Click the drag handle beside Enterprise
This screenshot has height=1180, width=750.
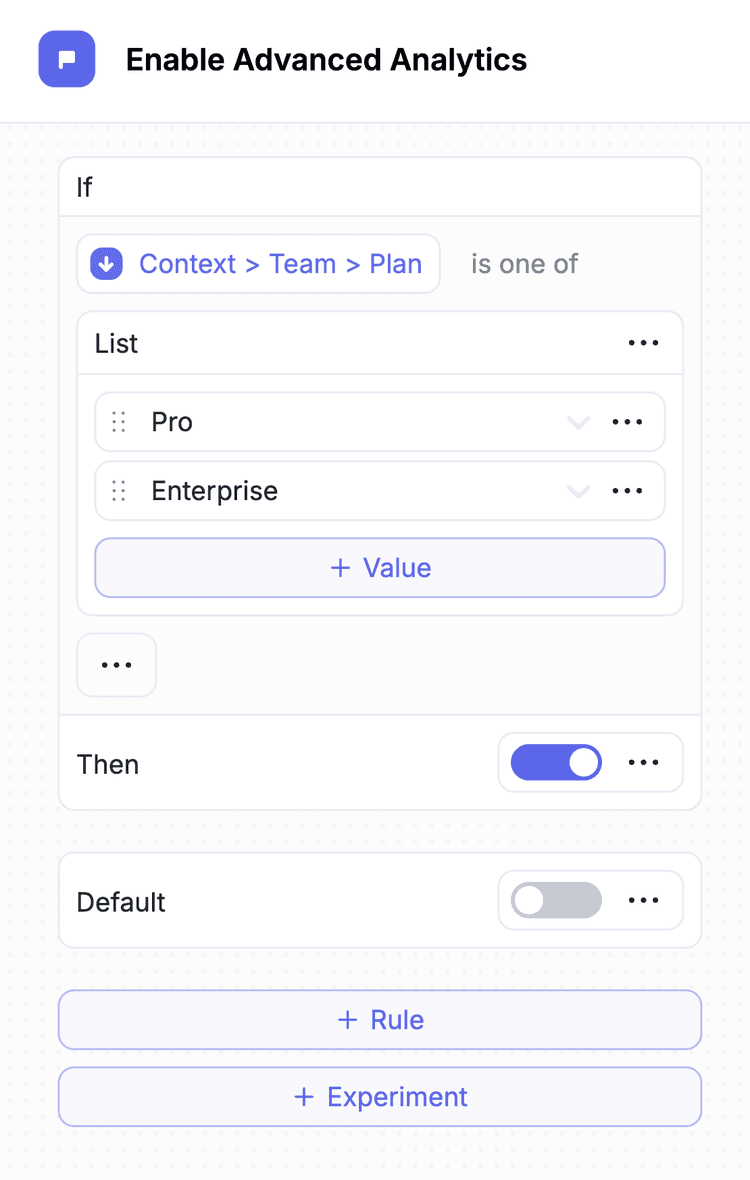(119, 491)
